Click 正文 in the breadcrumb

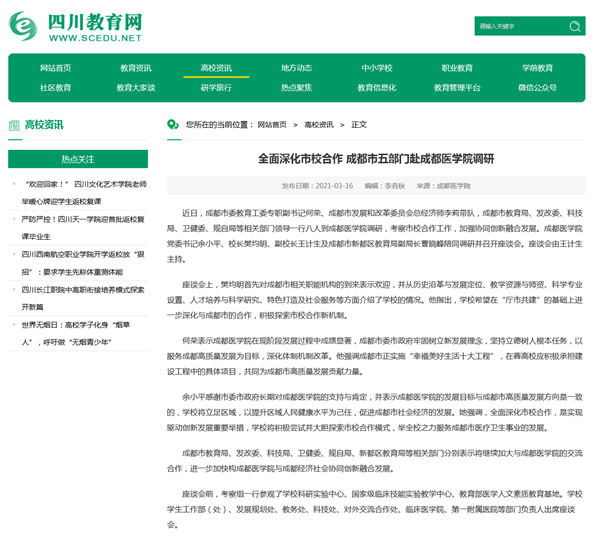point(359,125)
